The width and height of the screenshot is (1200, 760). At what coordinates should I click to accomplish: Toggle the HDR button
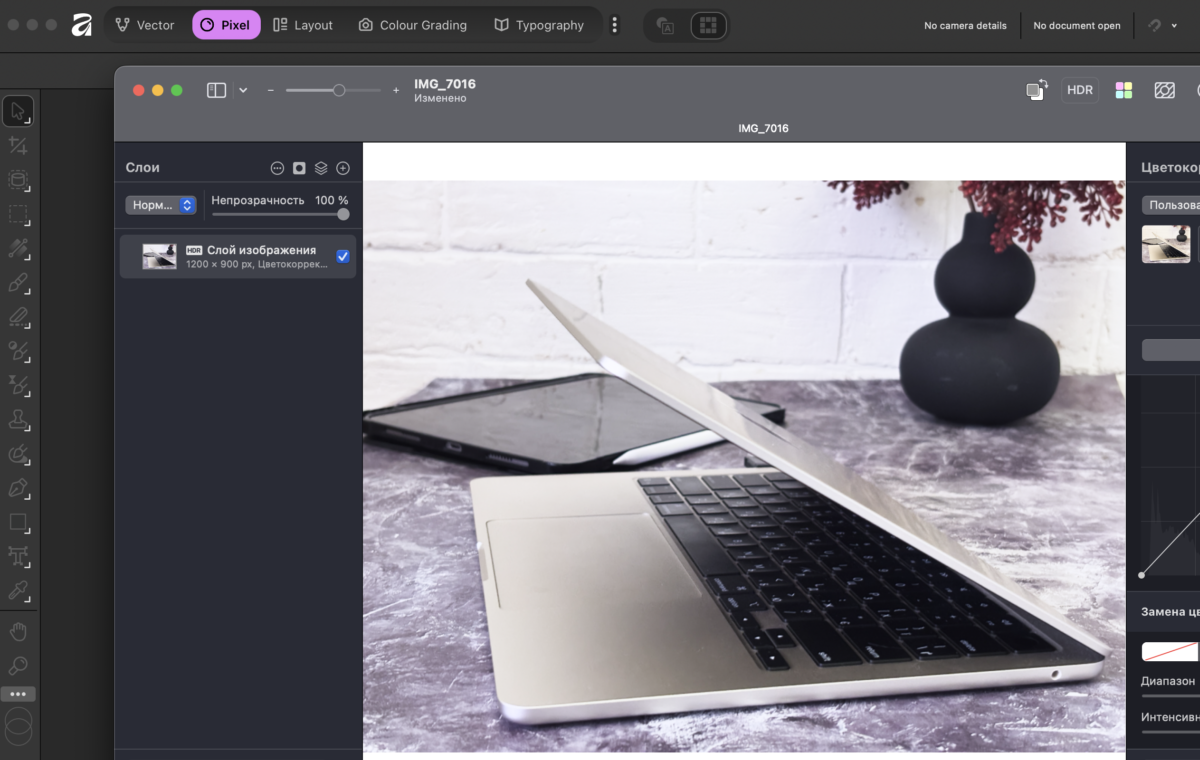pos(1080,90)
